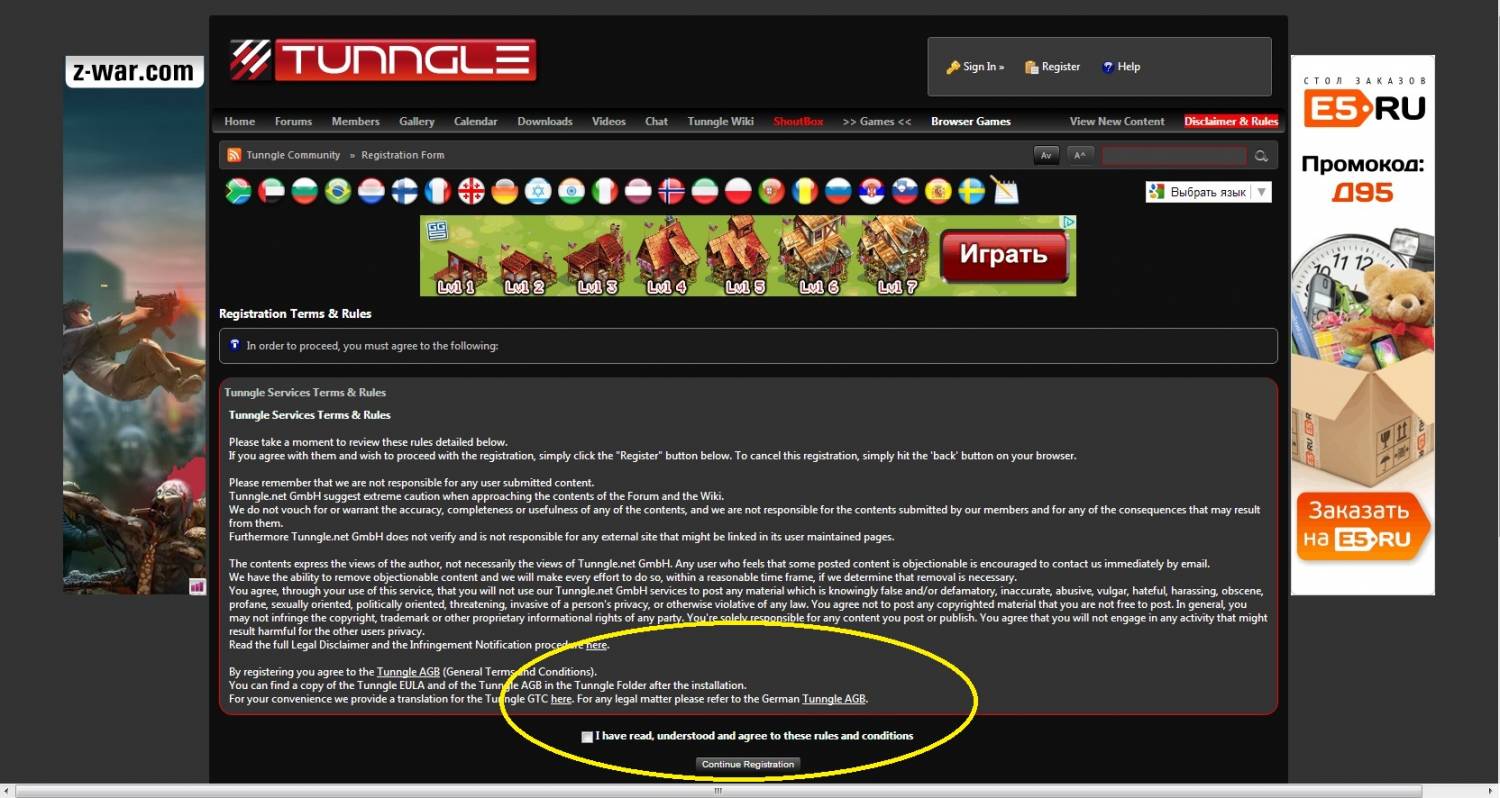This screenshot has height=798, width=1500.
Task: Click the Tunngle Community breadcrumb
Action: (x=293, y=155)
